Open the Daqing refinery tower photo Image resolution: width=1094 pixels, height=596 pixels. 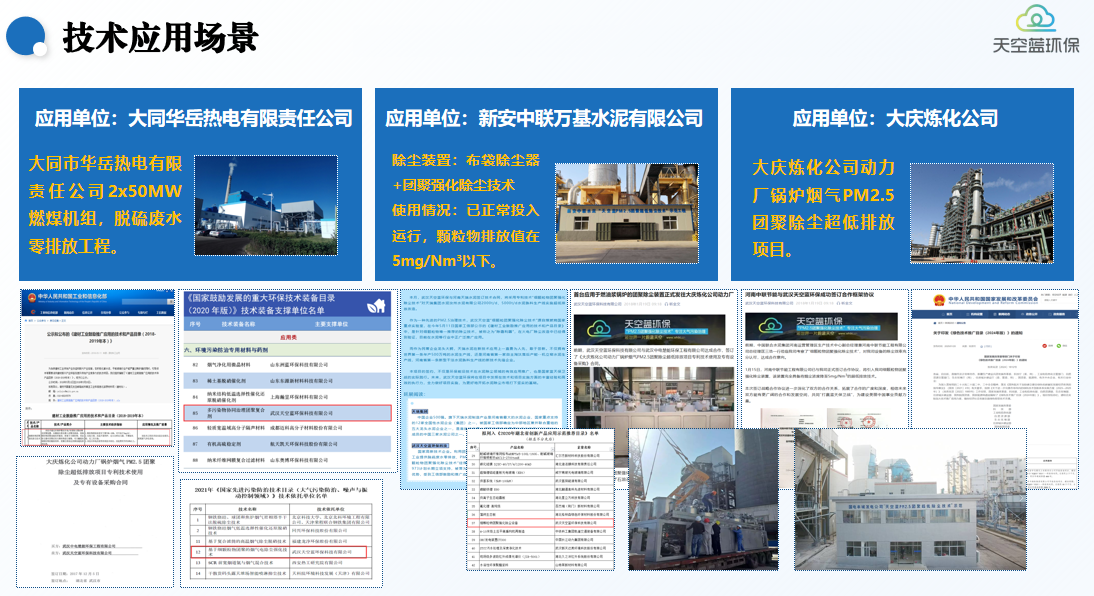(x=982, y=213)
